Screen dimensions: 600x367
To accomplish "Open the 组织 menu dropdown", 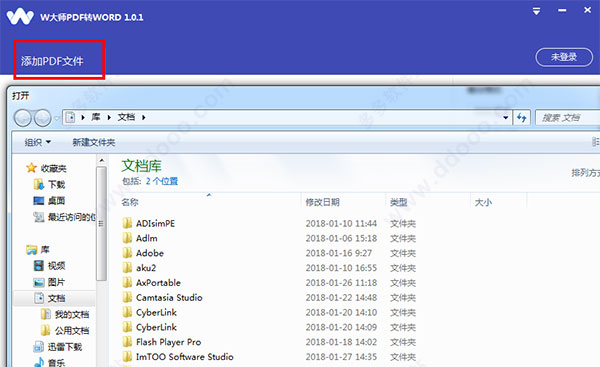I will (38, 142).
